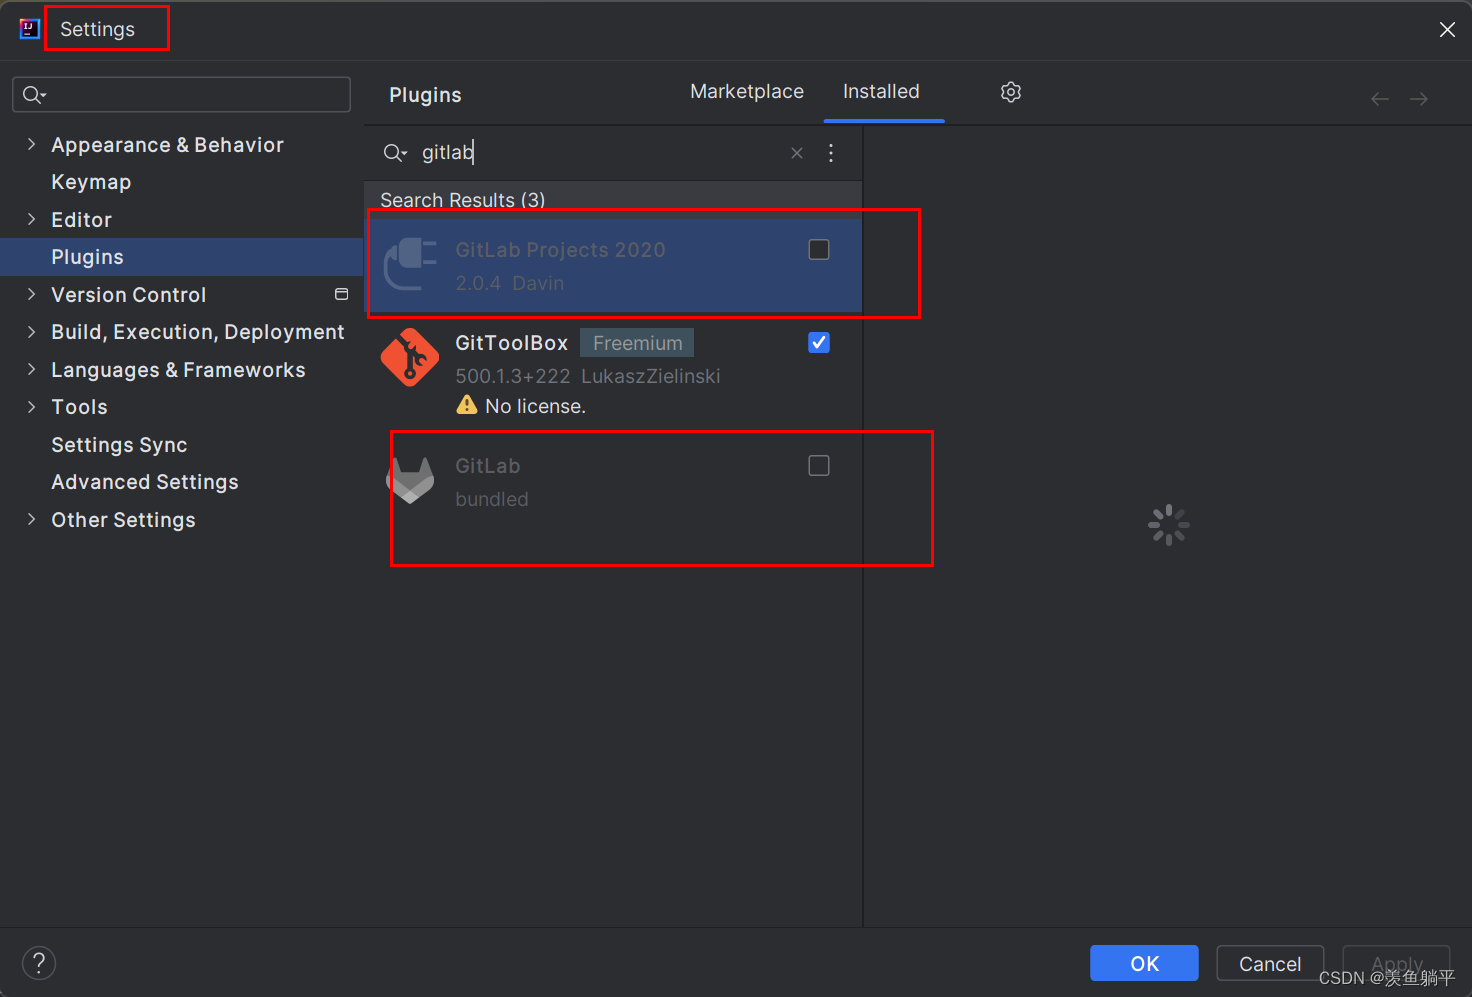Image resolution: width=1472 pixels, height=997 pixels.
Task: Expand Build, Execution, Deployment settings
Action: (x=31, y=332)
